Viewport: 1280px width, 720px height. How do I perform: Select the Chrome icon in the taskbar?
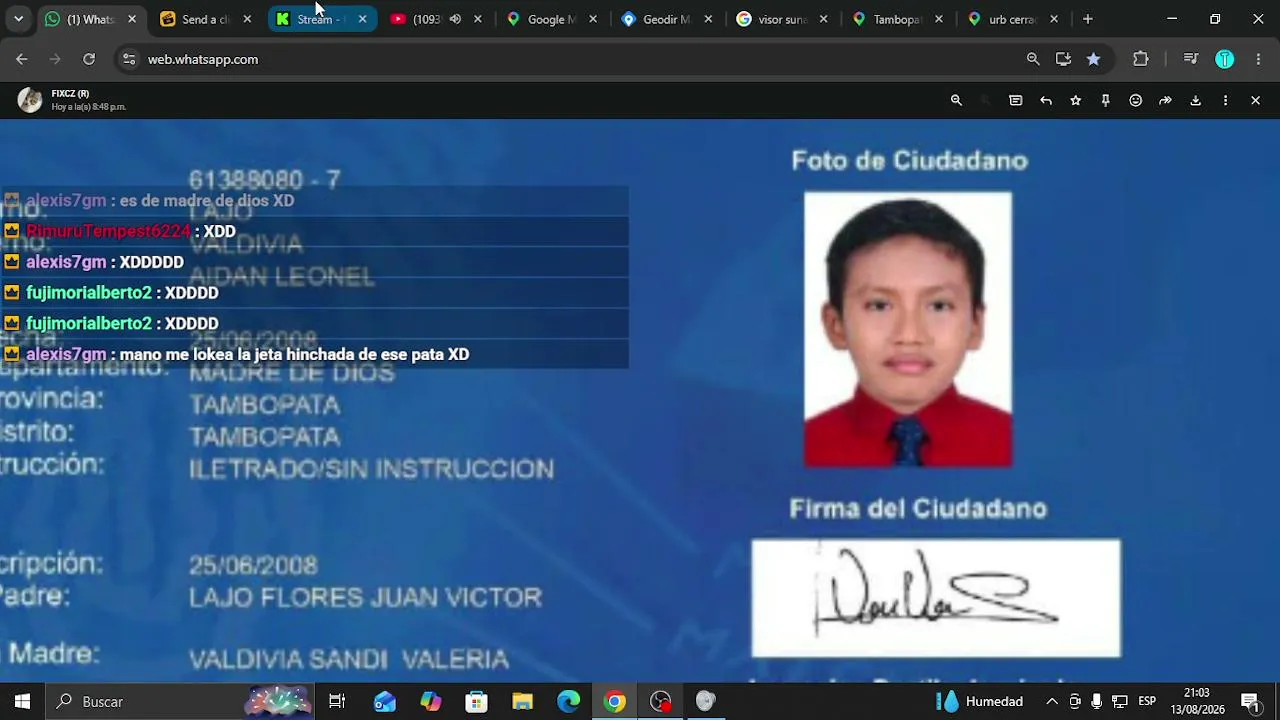[x=615, y=701]
